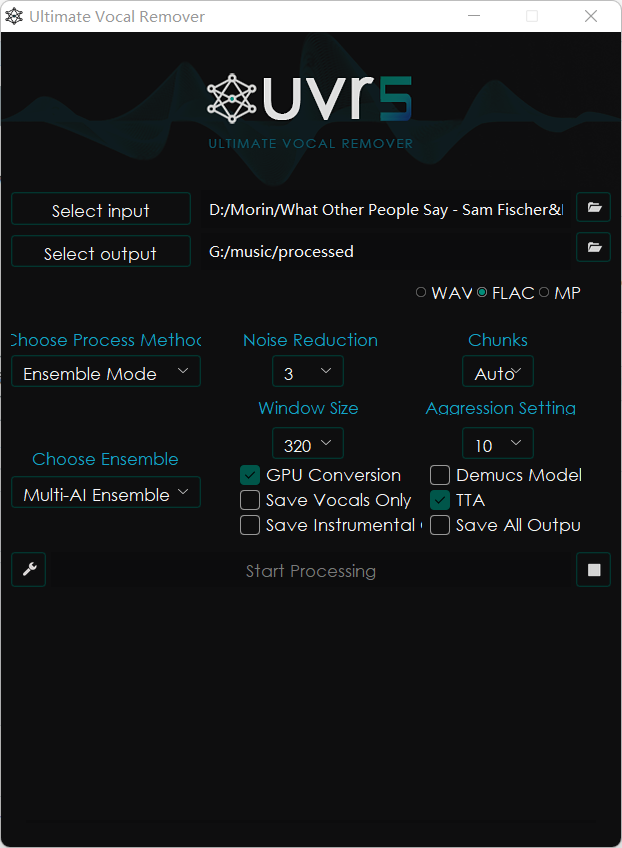Screen dimensions: 622x848
Task: Open advanced settings with wrench icon
Action: click(28, 569)
